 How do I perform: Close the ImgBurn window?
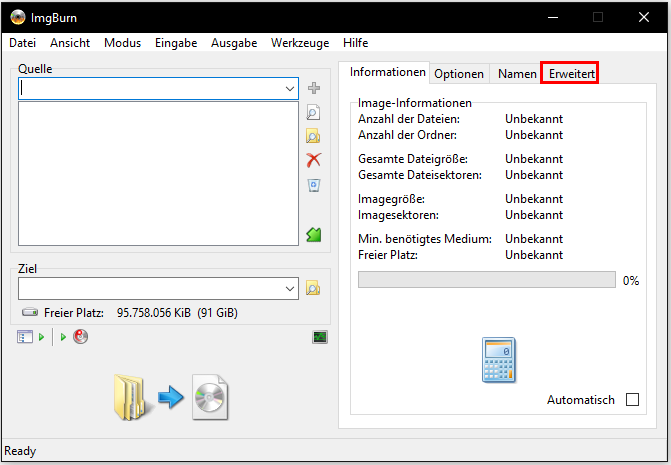(x=644, y=17)
